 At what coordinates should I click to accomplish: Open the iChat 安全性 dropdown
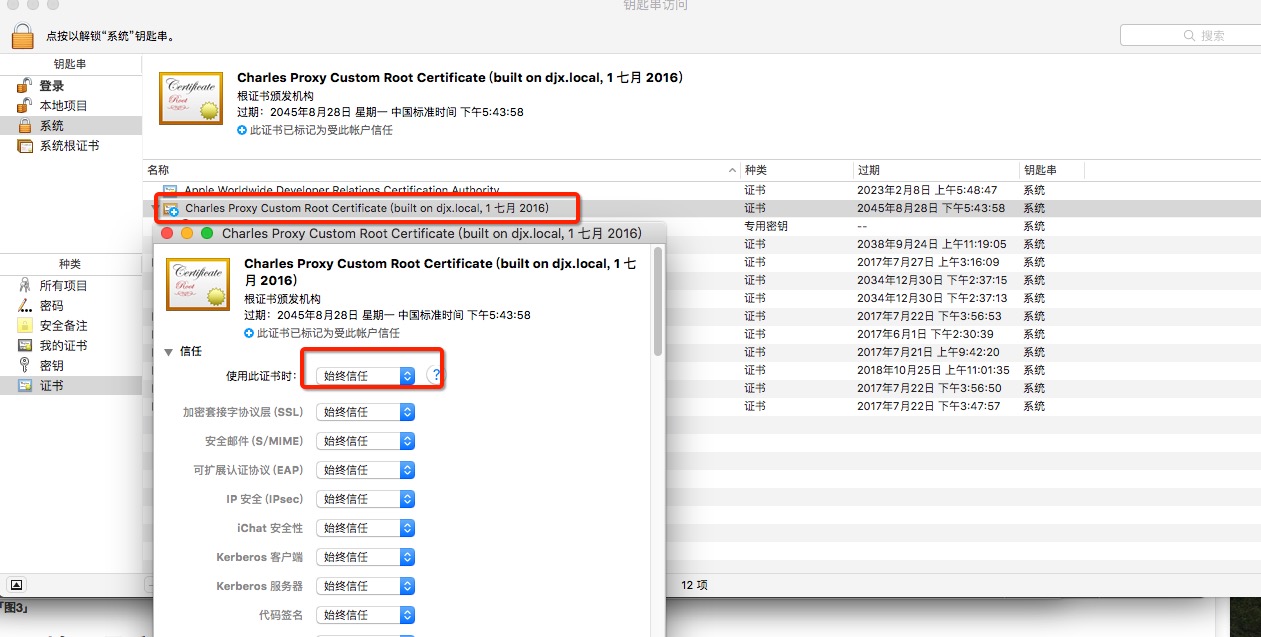(365, 528)
